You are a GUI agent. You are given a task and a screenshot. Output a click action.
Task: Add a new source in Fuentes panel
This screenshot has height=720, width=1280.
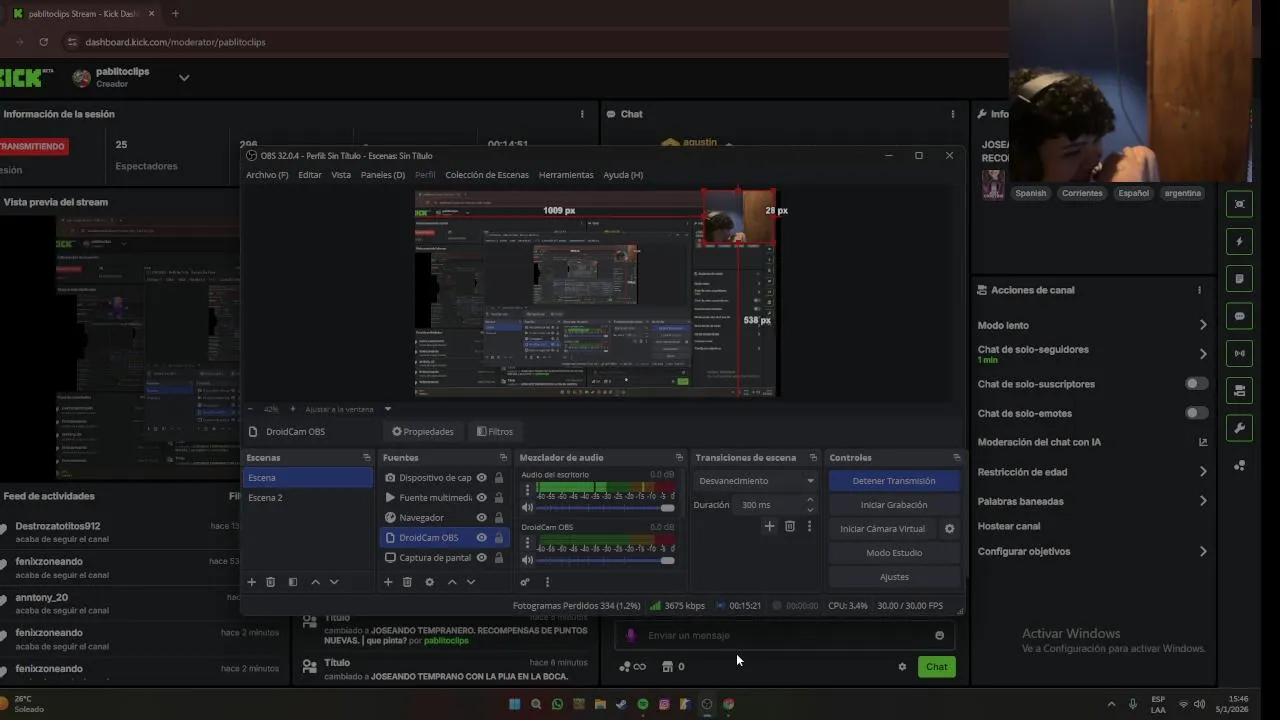tap(388, 582)
